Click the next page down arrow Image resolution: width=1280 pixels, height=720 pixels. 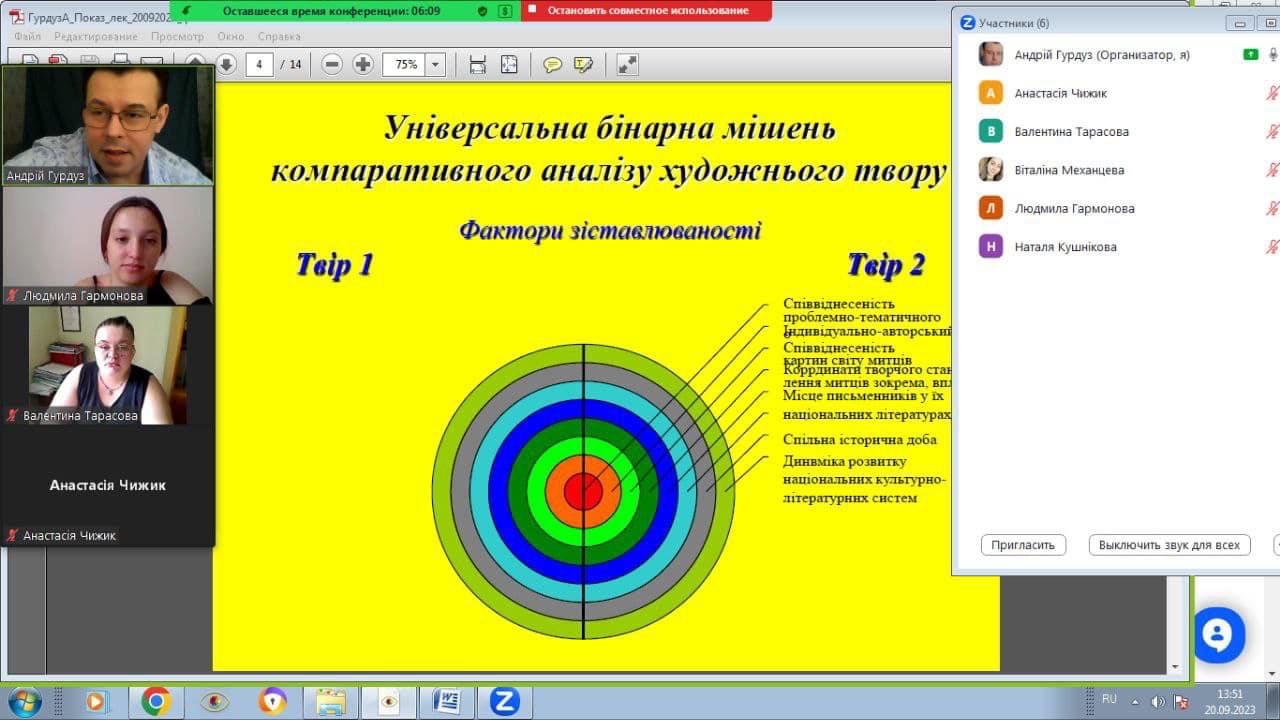click(227, 65)
